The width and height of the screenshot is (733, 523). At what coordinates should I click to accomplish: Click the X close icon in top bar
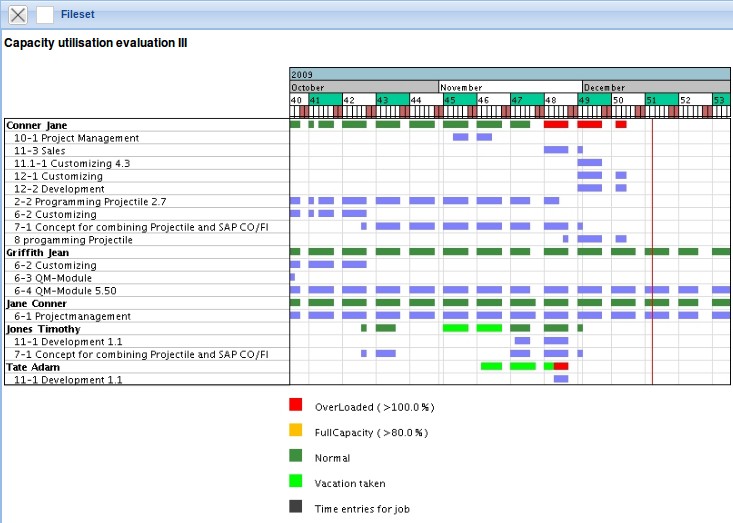[18, 15]
